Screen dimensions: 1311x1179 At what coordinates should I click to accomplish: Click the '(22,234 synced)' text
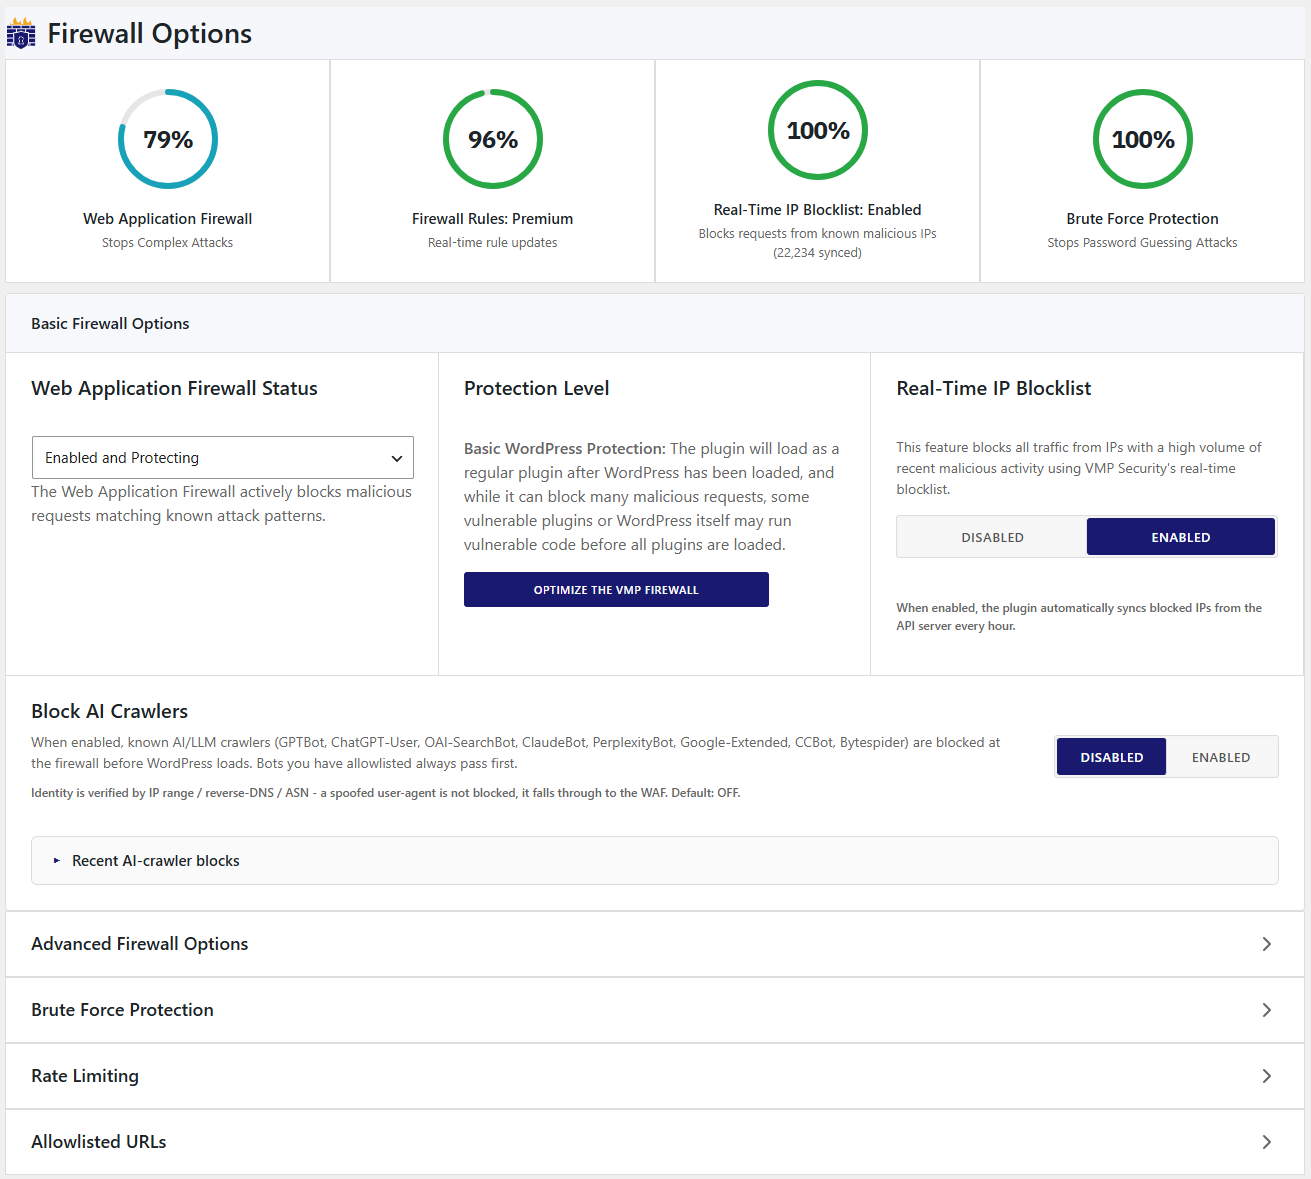click(818, 253)
